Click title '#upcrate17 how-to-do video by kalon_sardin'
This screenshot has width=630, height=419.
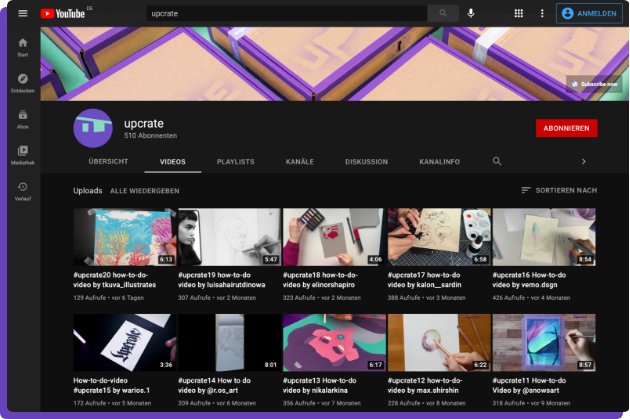[425, 280]
